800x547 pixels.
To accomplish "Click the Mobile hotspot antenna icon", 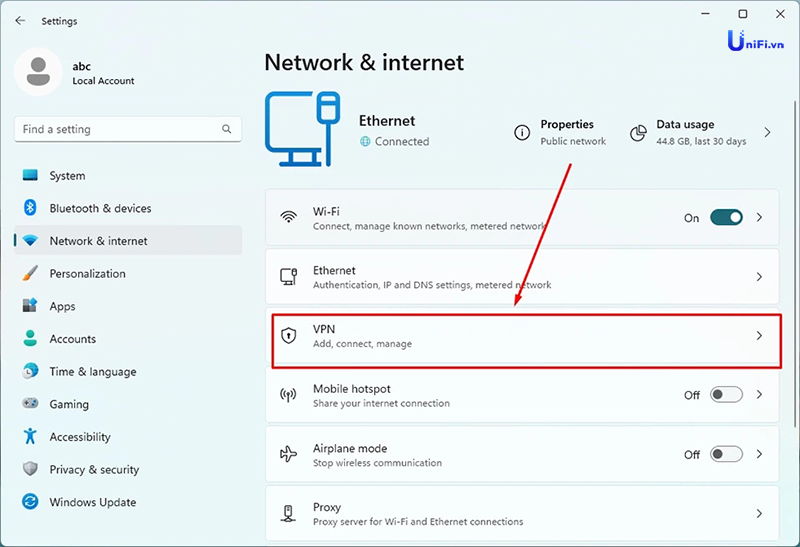I will 288,394.
